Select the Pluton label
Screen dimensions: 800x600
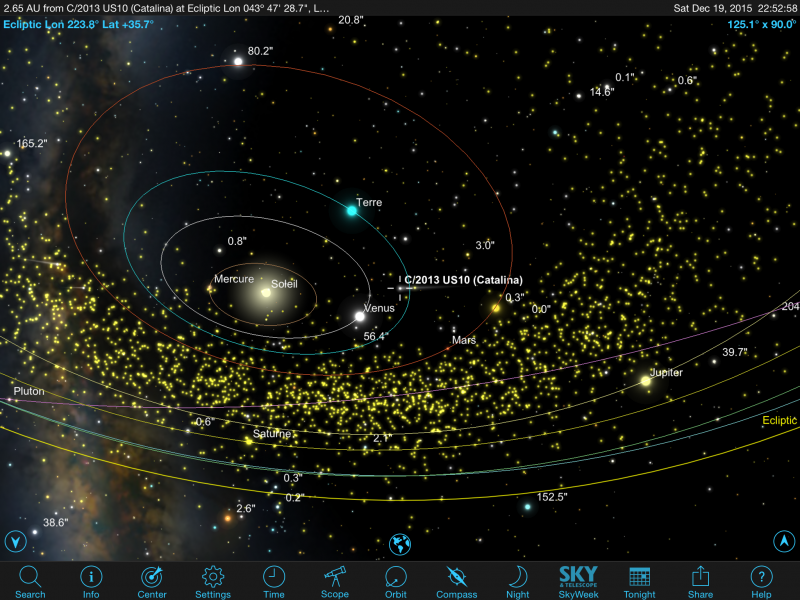(x=29, y=391)
